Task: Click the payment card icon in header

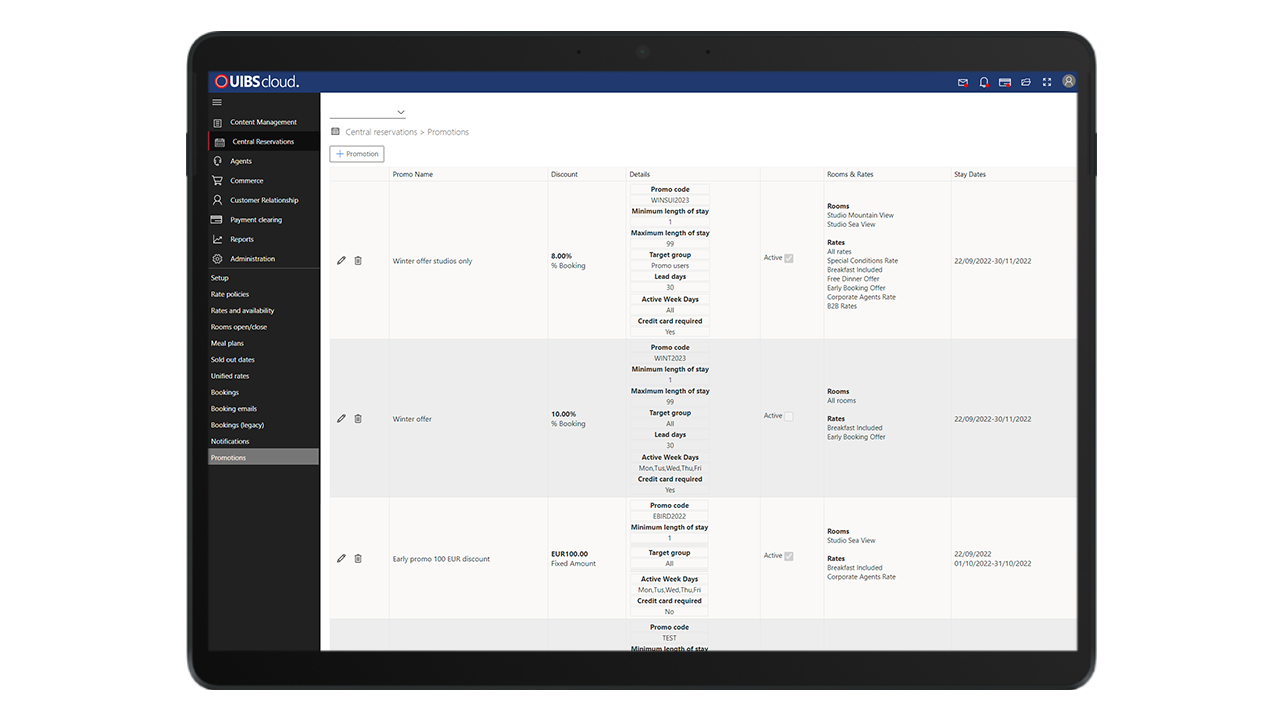Action: 1005,82
